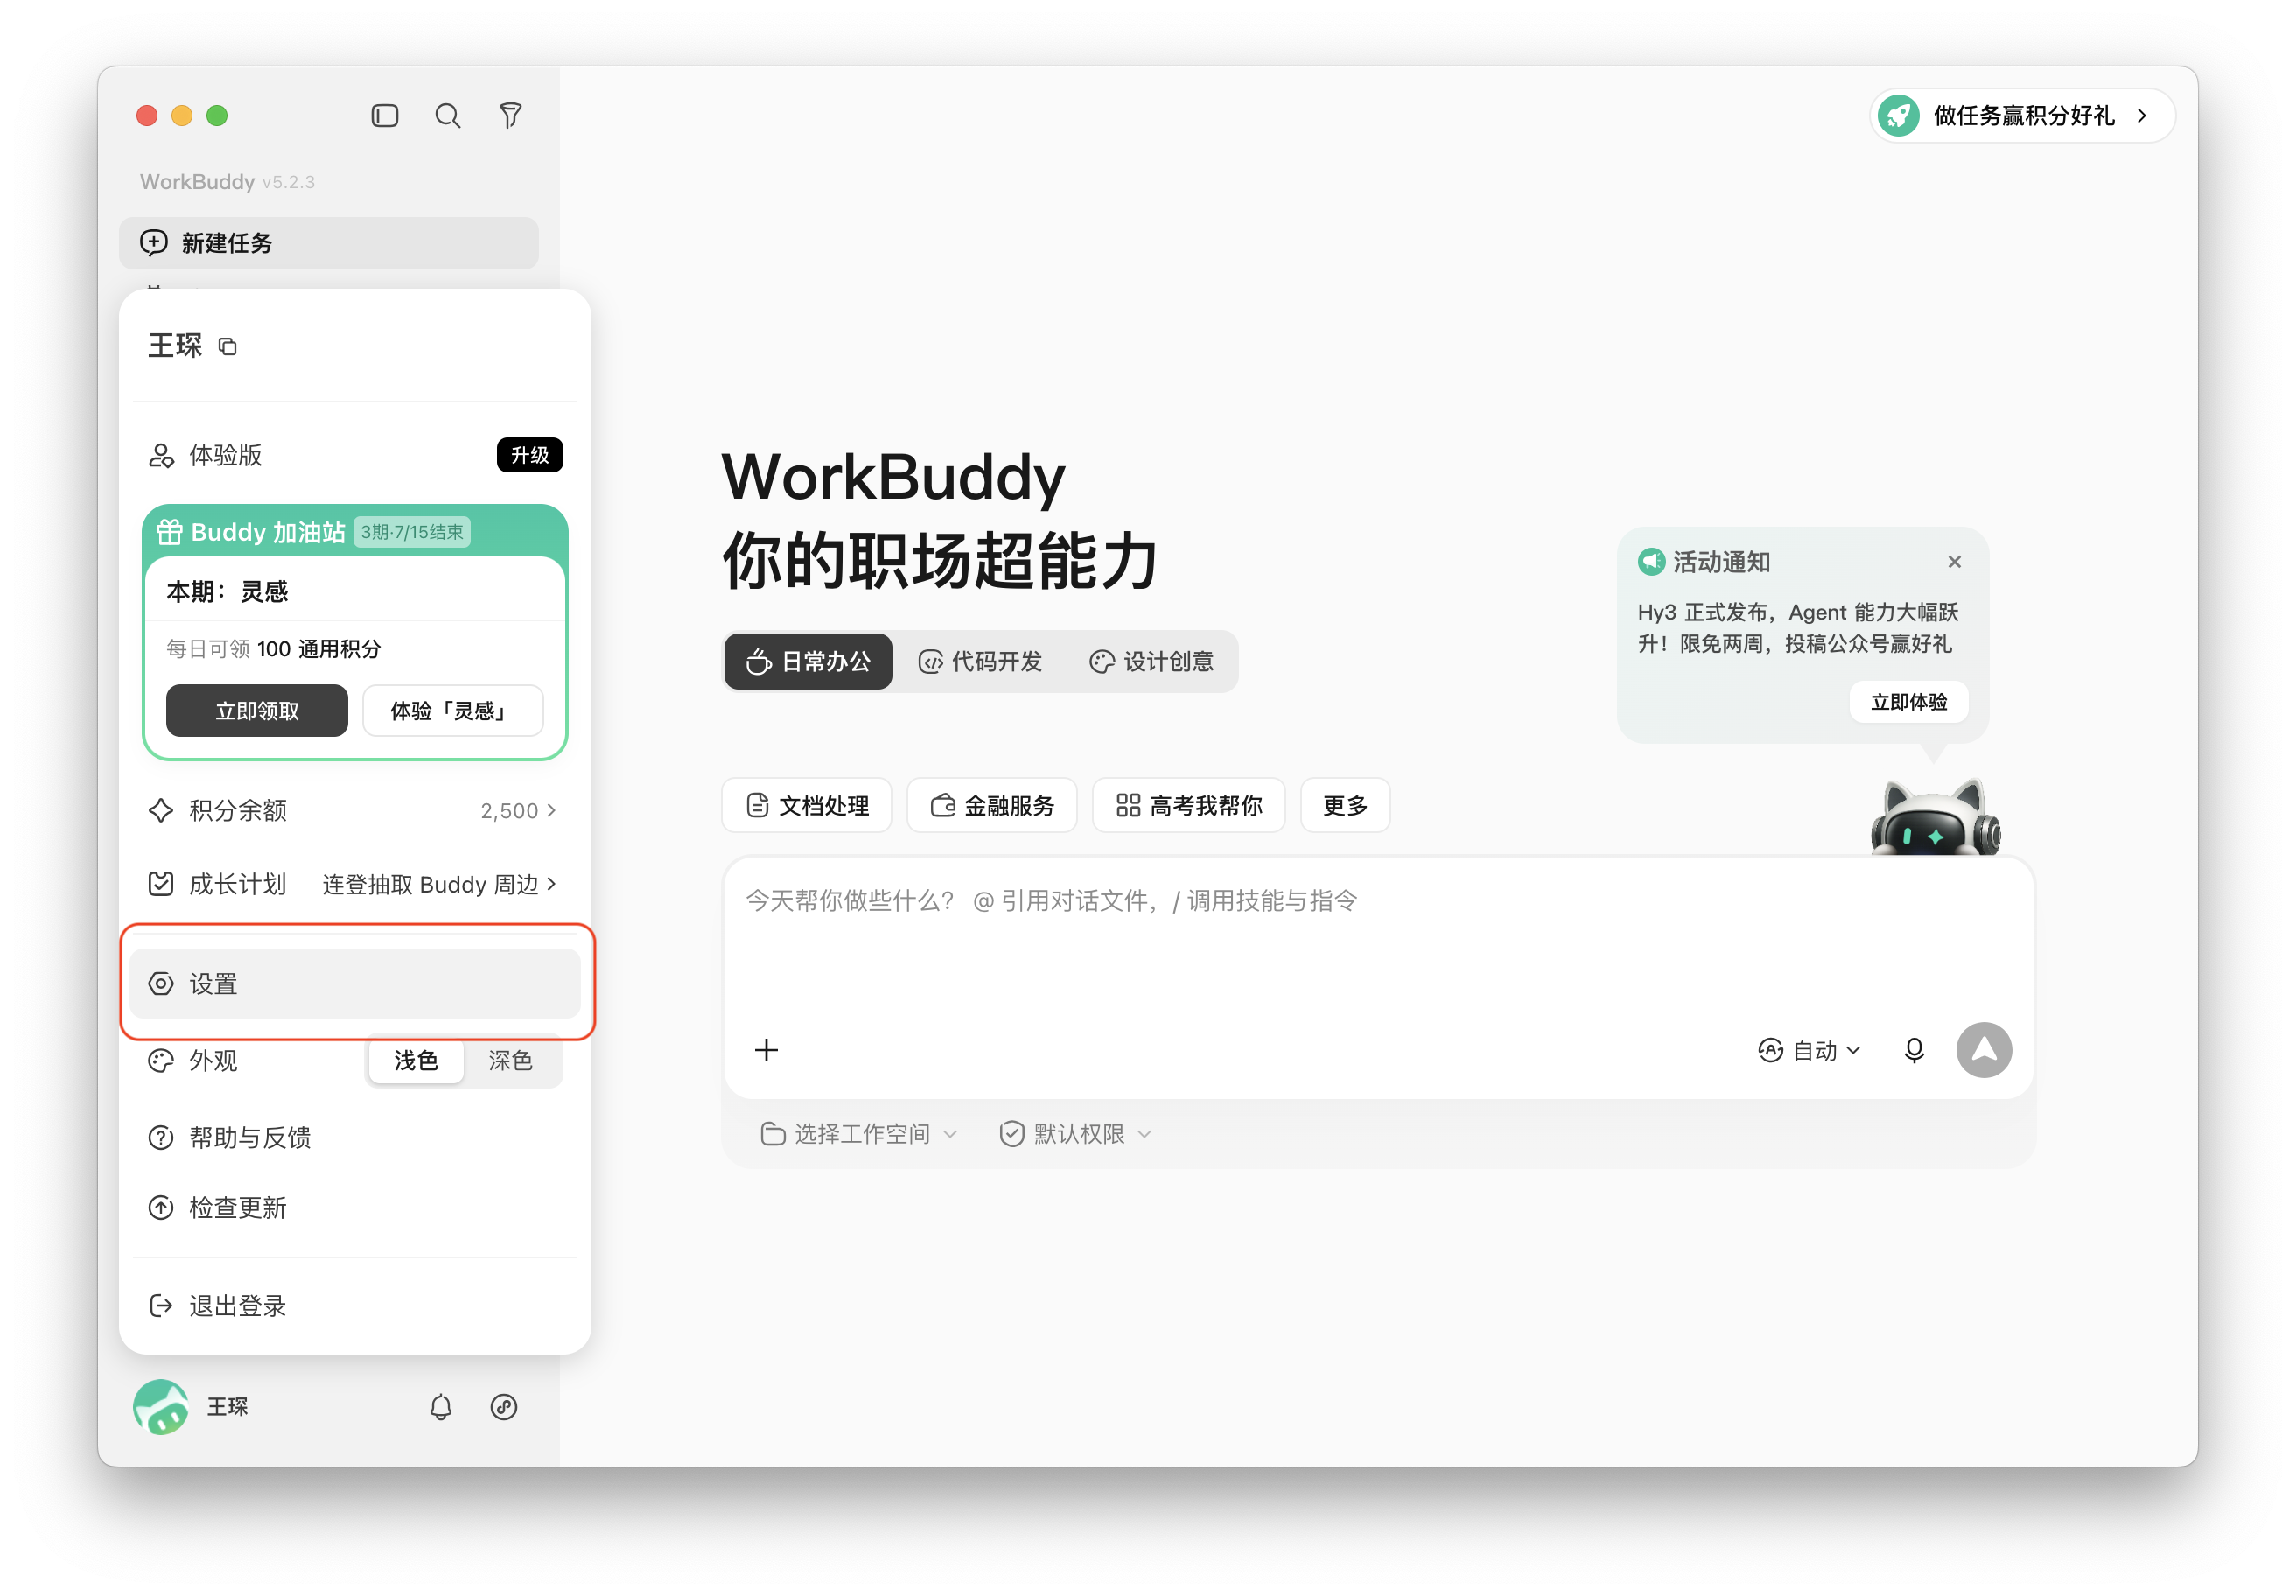Screen dimensions: 2296x1596
Task: Open notifications bell icon
Action: (441, 1407)
